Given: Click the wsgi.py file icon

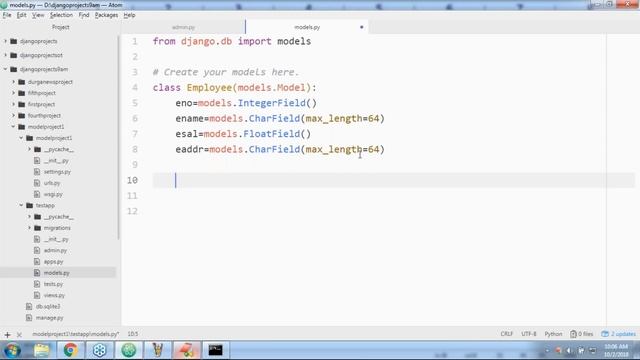Looking at the screenshot, I should coord(37,194).
